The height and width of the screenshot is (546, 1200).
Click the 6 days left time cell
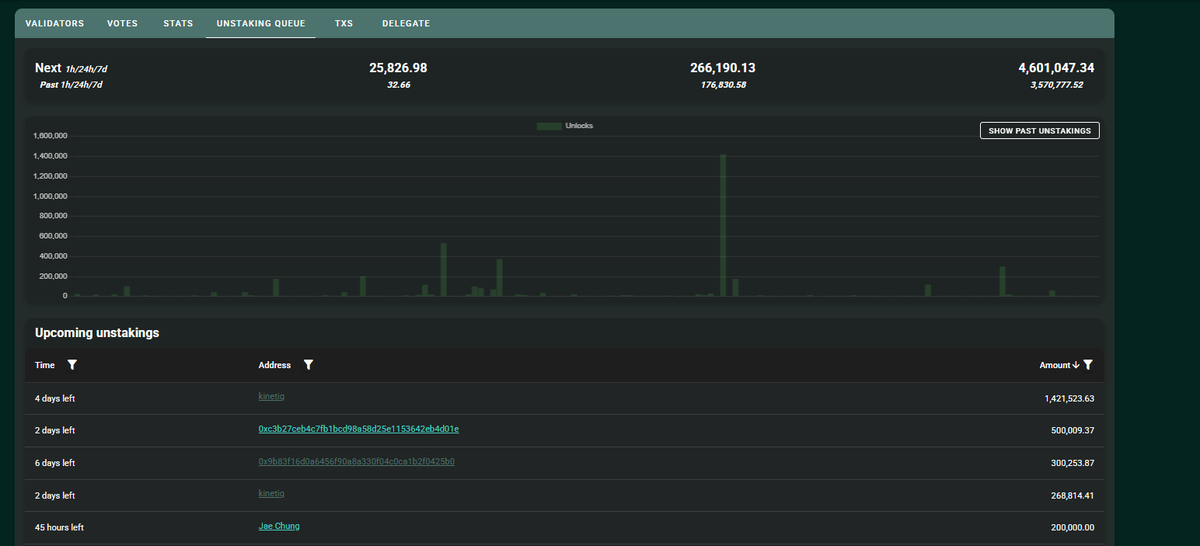pos(55,462)
